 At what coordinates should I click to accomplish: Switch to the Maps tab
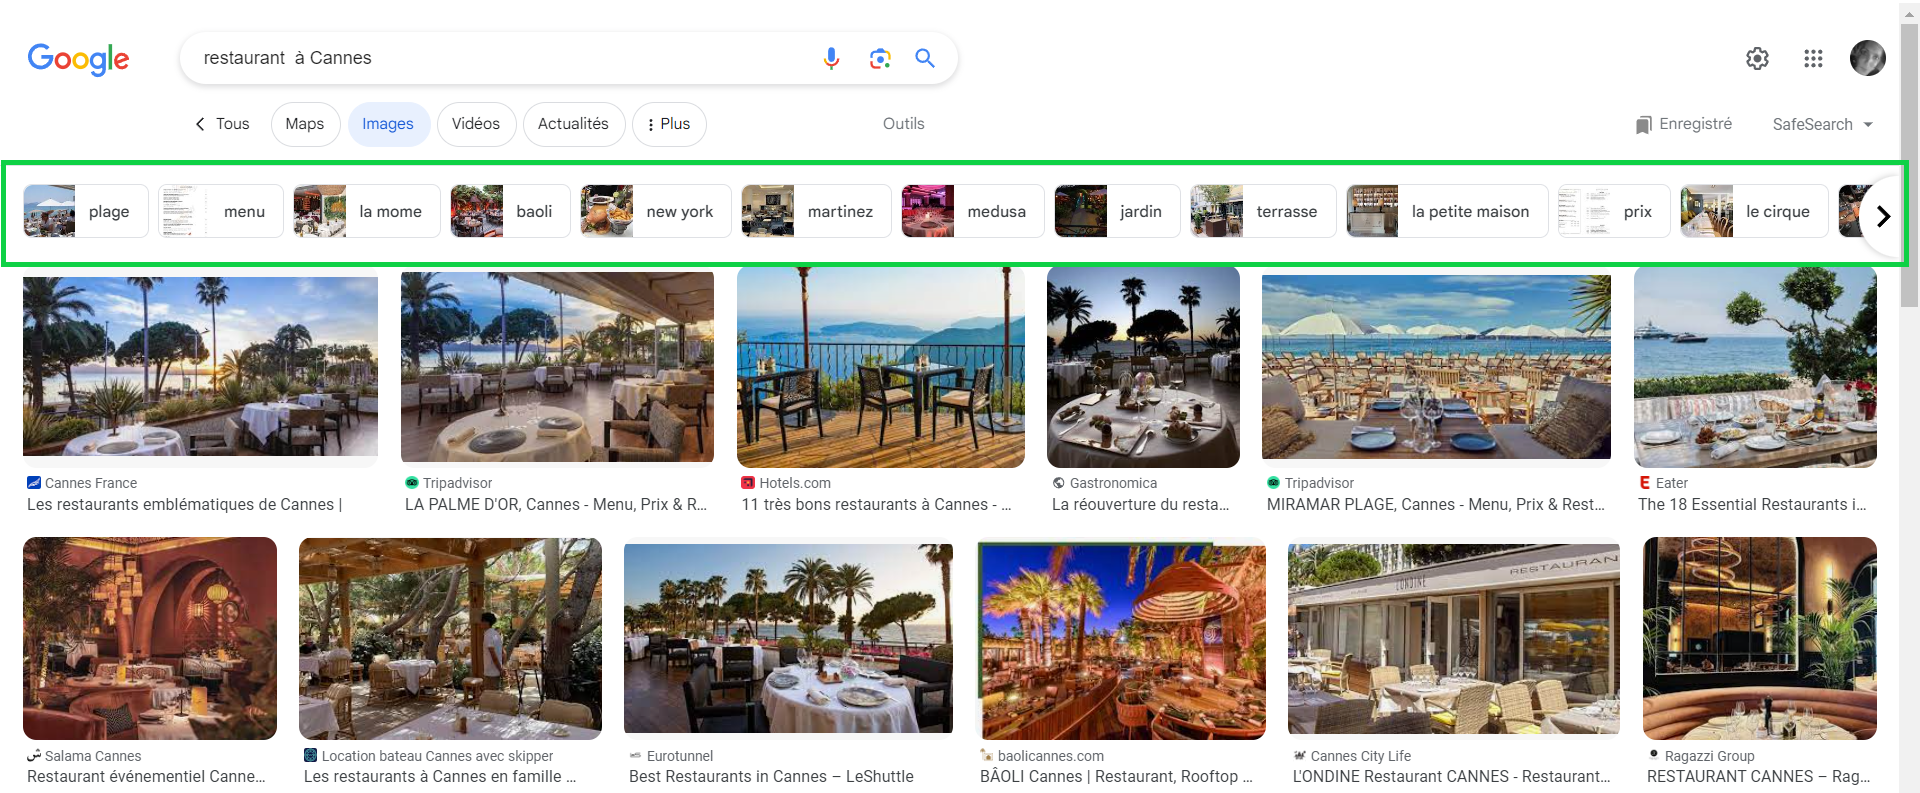305,124
